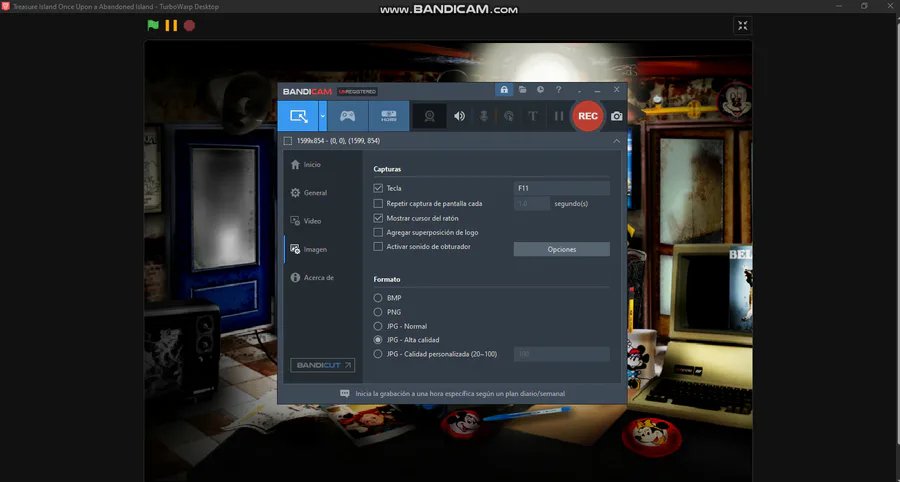Collapse the Bandicam panel with the chevron
900x482 pixels.
tap(616, 141)
